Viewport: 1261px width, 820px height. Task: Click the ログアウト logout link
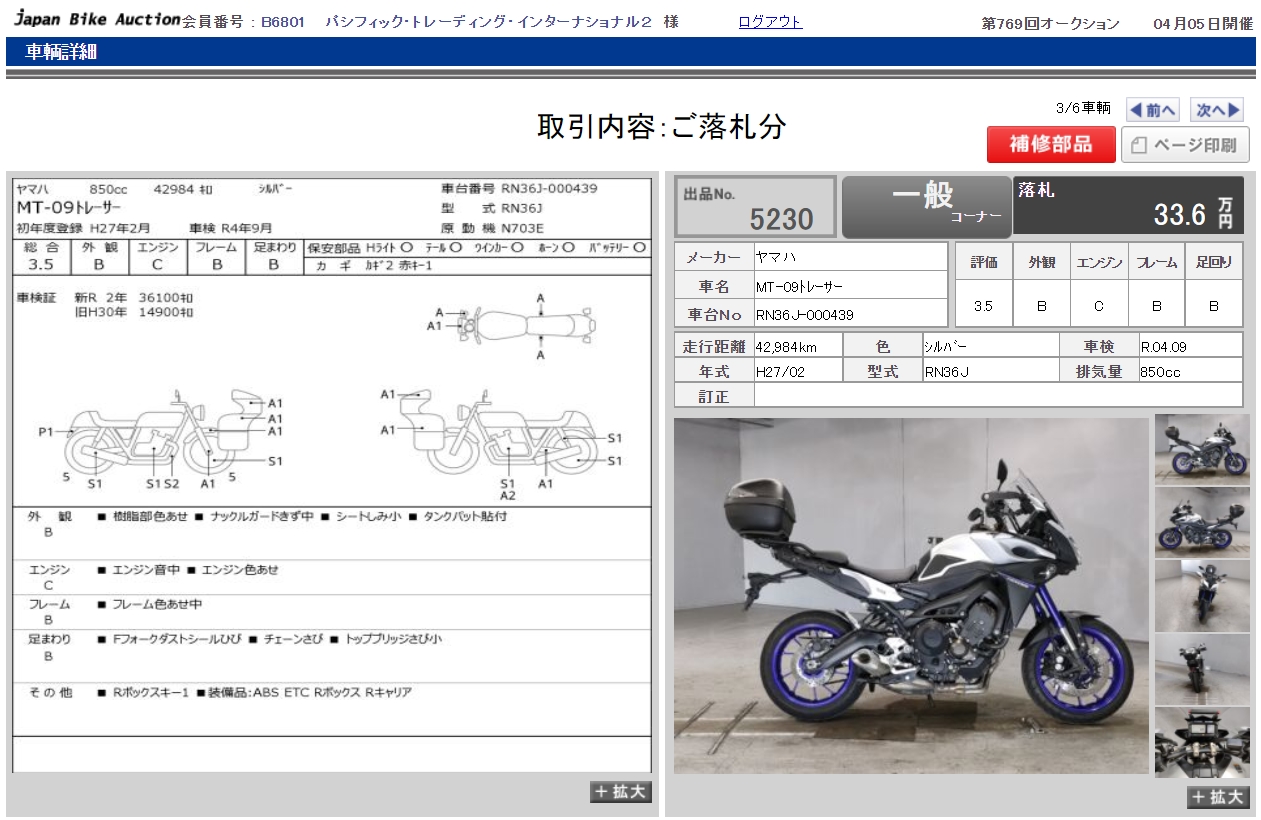coord(770,22)
